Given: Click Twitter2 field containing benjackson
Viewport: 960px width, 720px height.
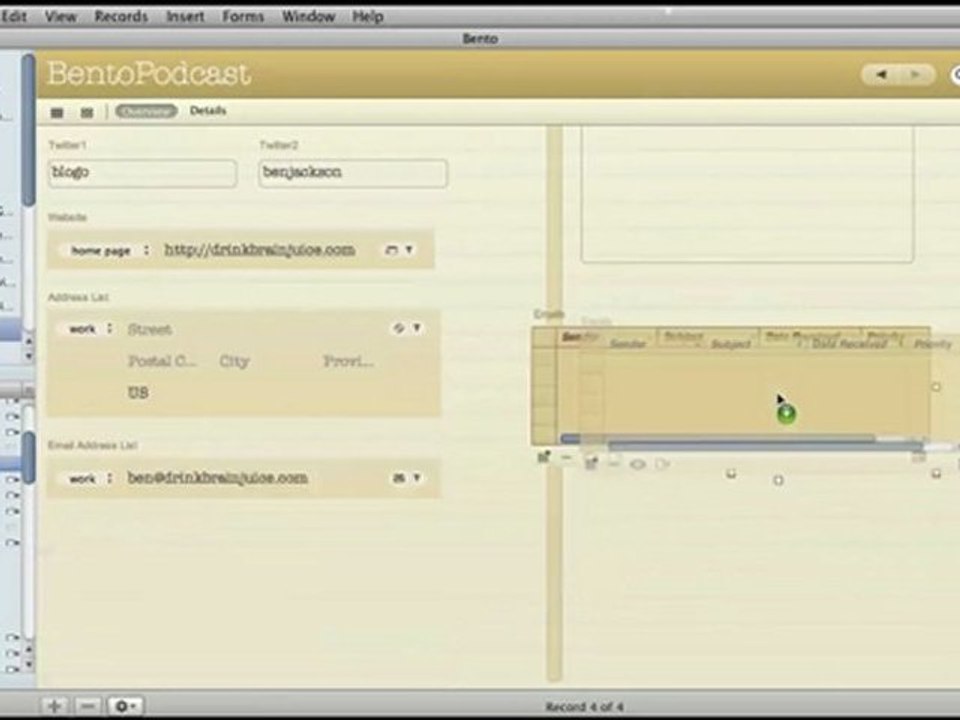Looking at the screenshot, I should (353, 173).
